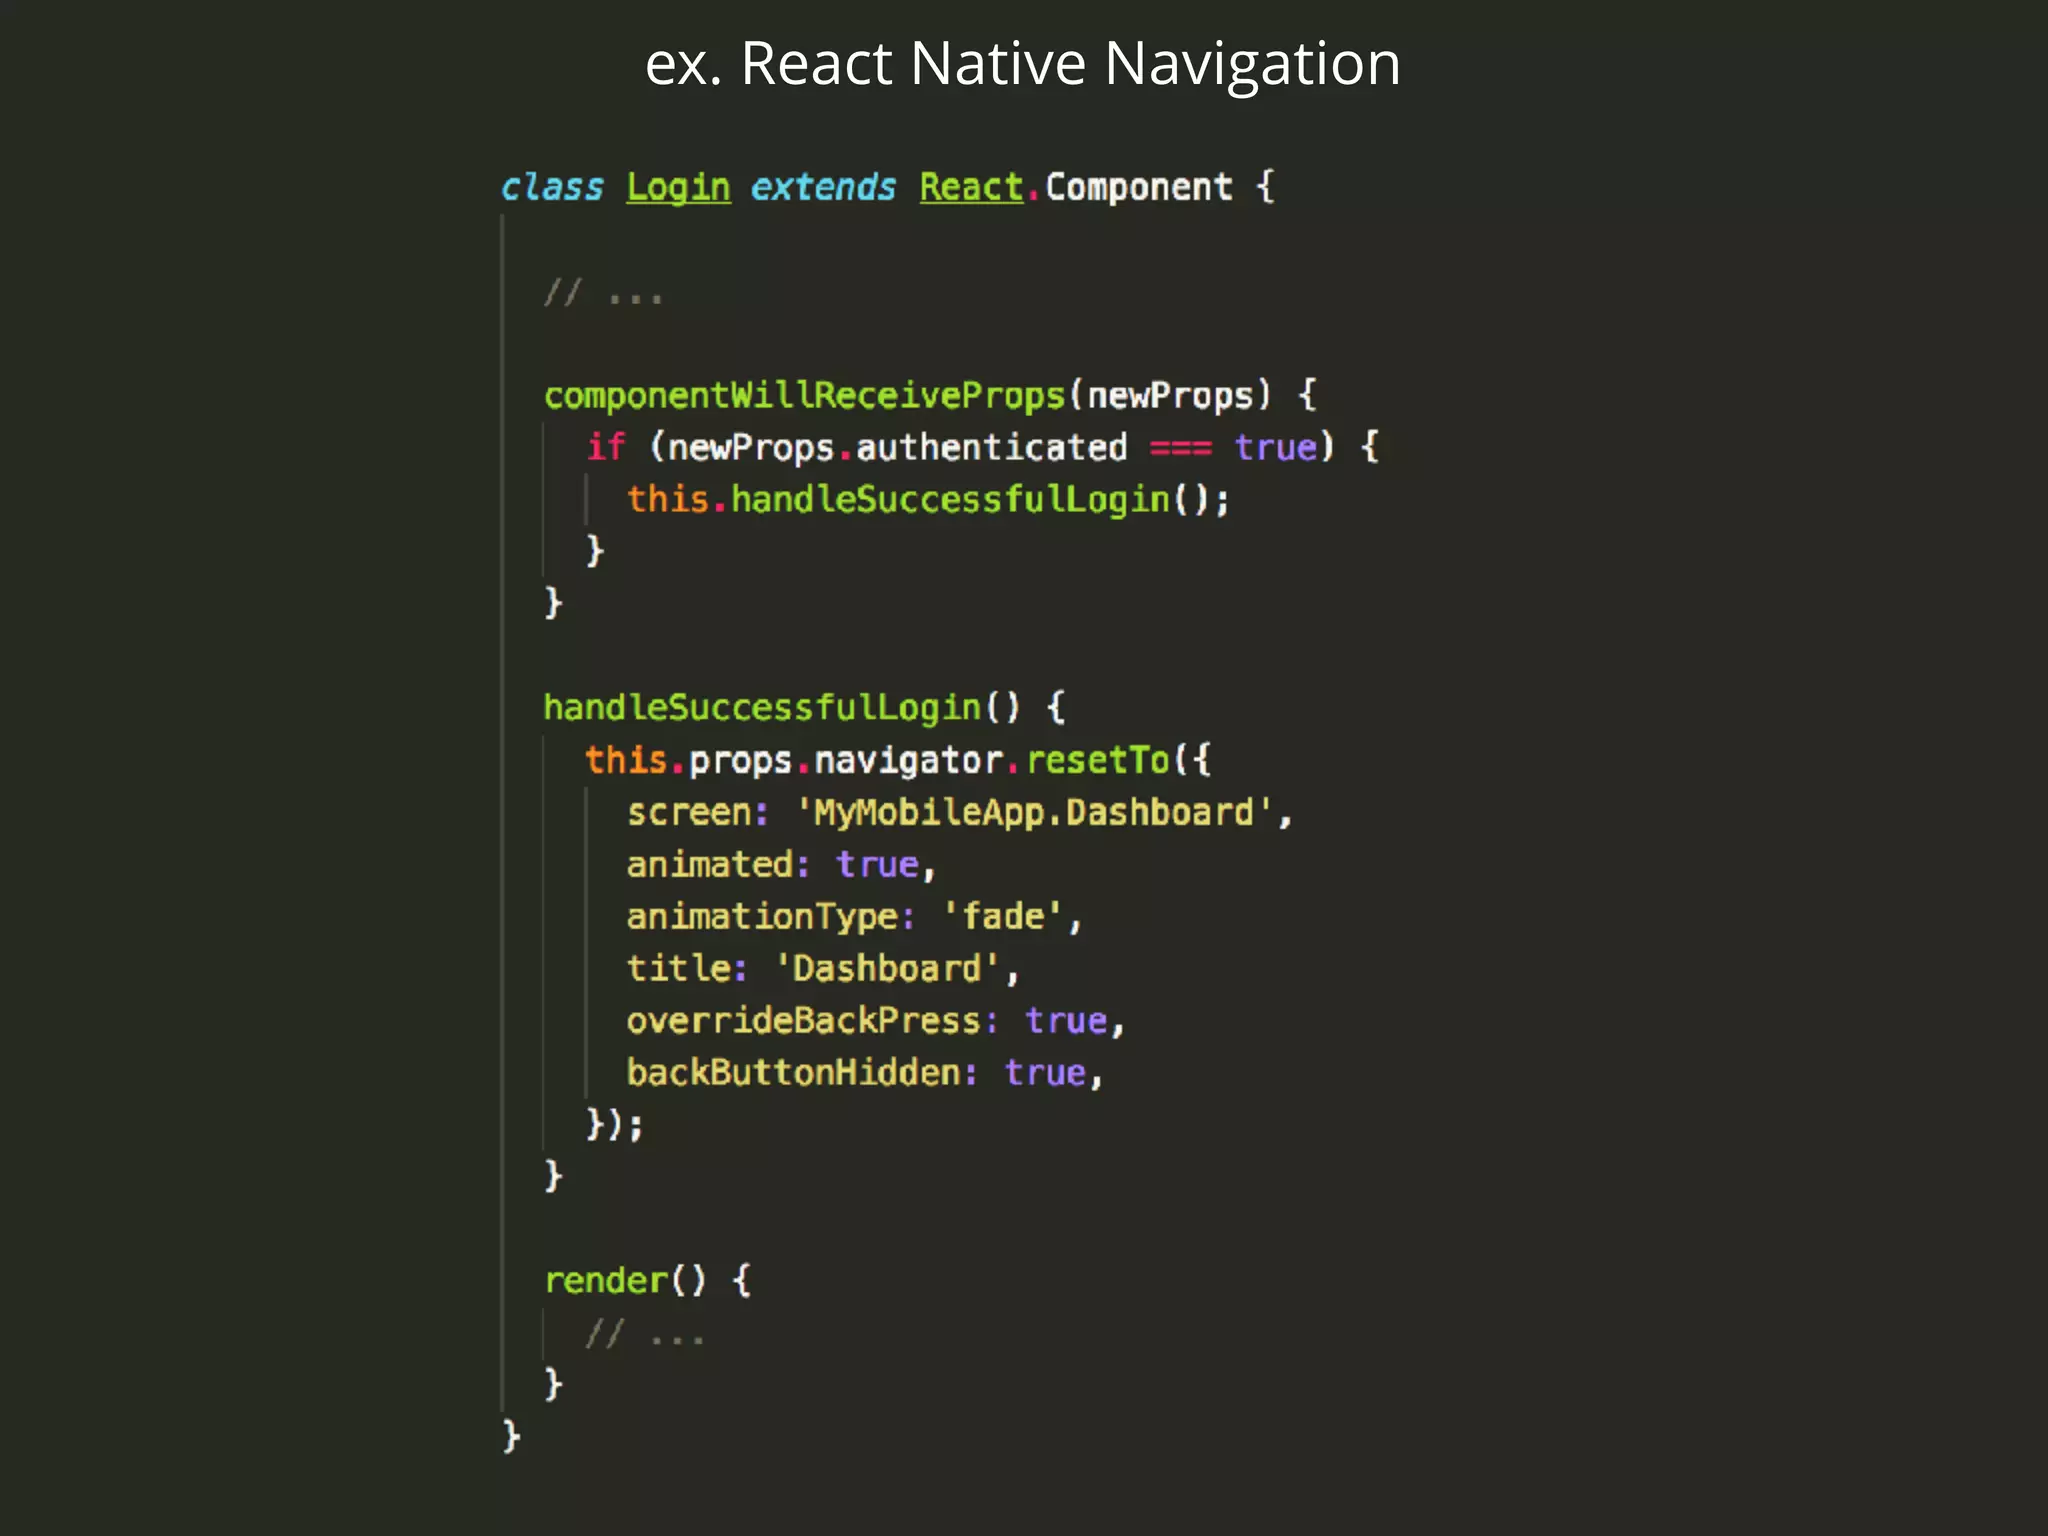This screenshot has height=1536, width=2048.
Task: Click the 'this.handleSuccessfulLogin();' call line
Action: 928,499
